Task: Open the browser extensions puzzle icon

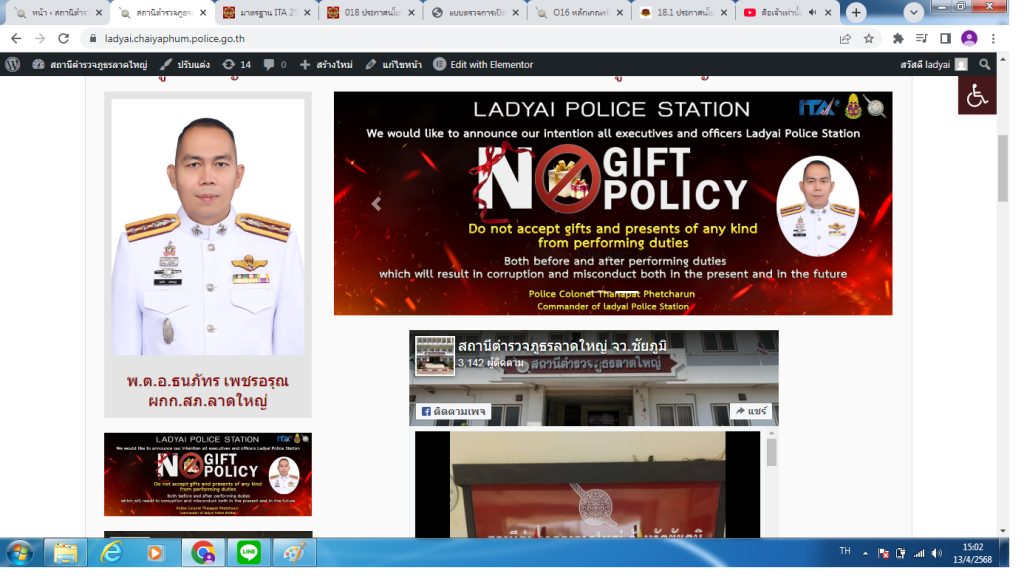Action: click(x=898, y=38)
